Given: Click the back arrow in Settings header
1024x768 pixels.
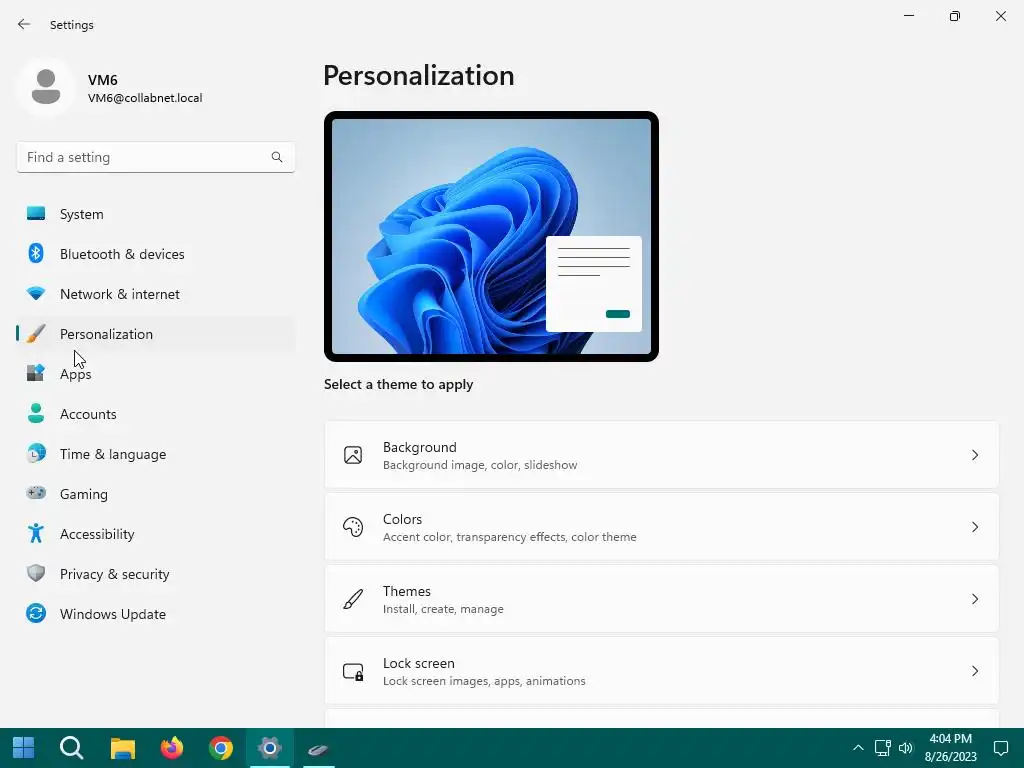Looking at the screenshot, I should 24,24.
